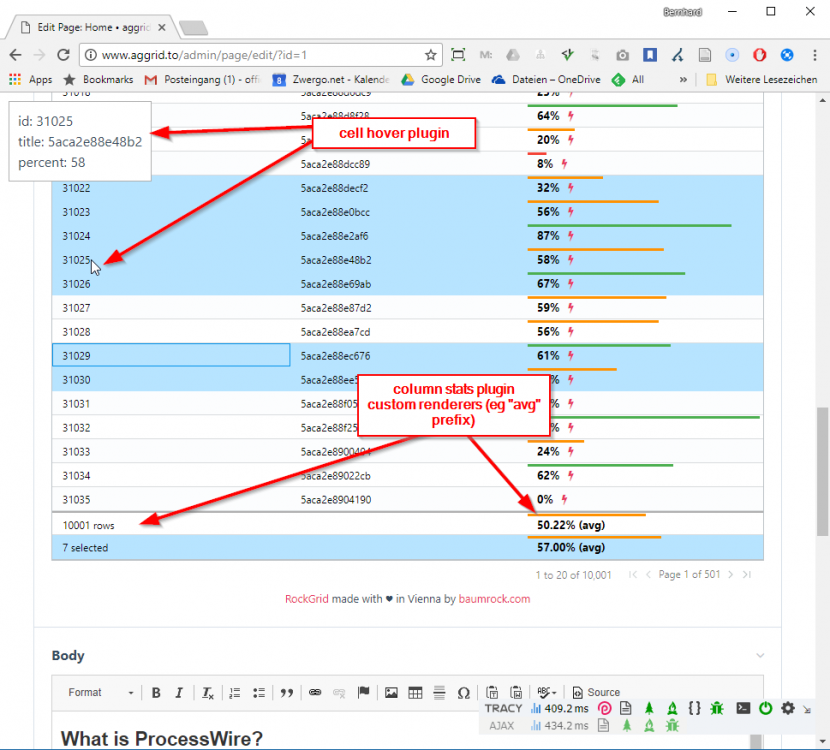Insert special character using the omega icon
The height and width of the screenshot is (750, 830).
coord(463,692)
